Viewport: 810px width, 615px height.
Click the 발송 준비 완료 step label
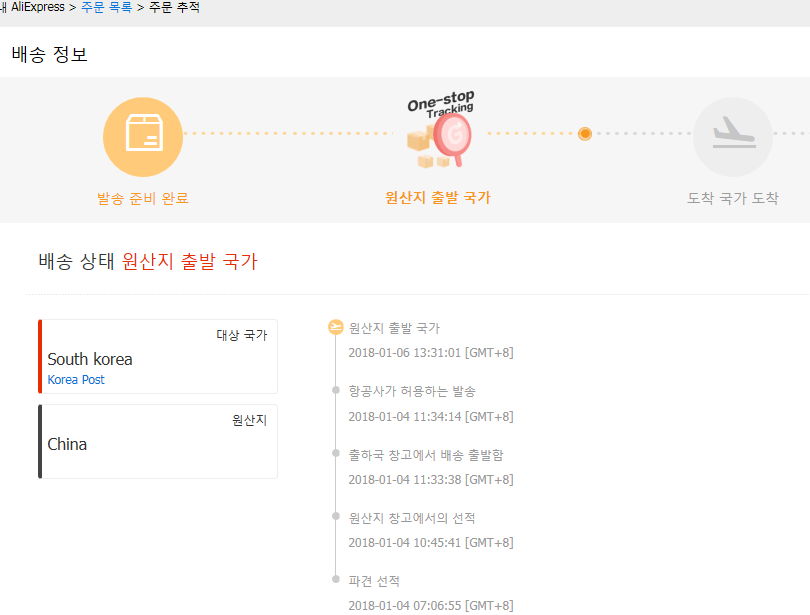click(142, 198)
